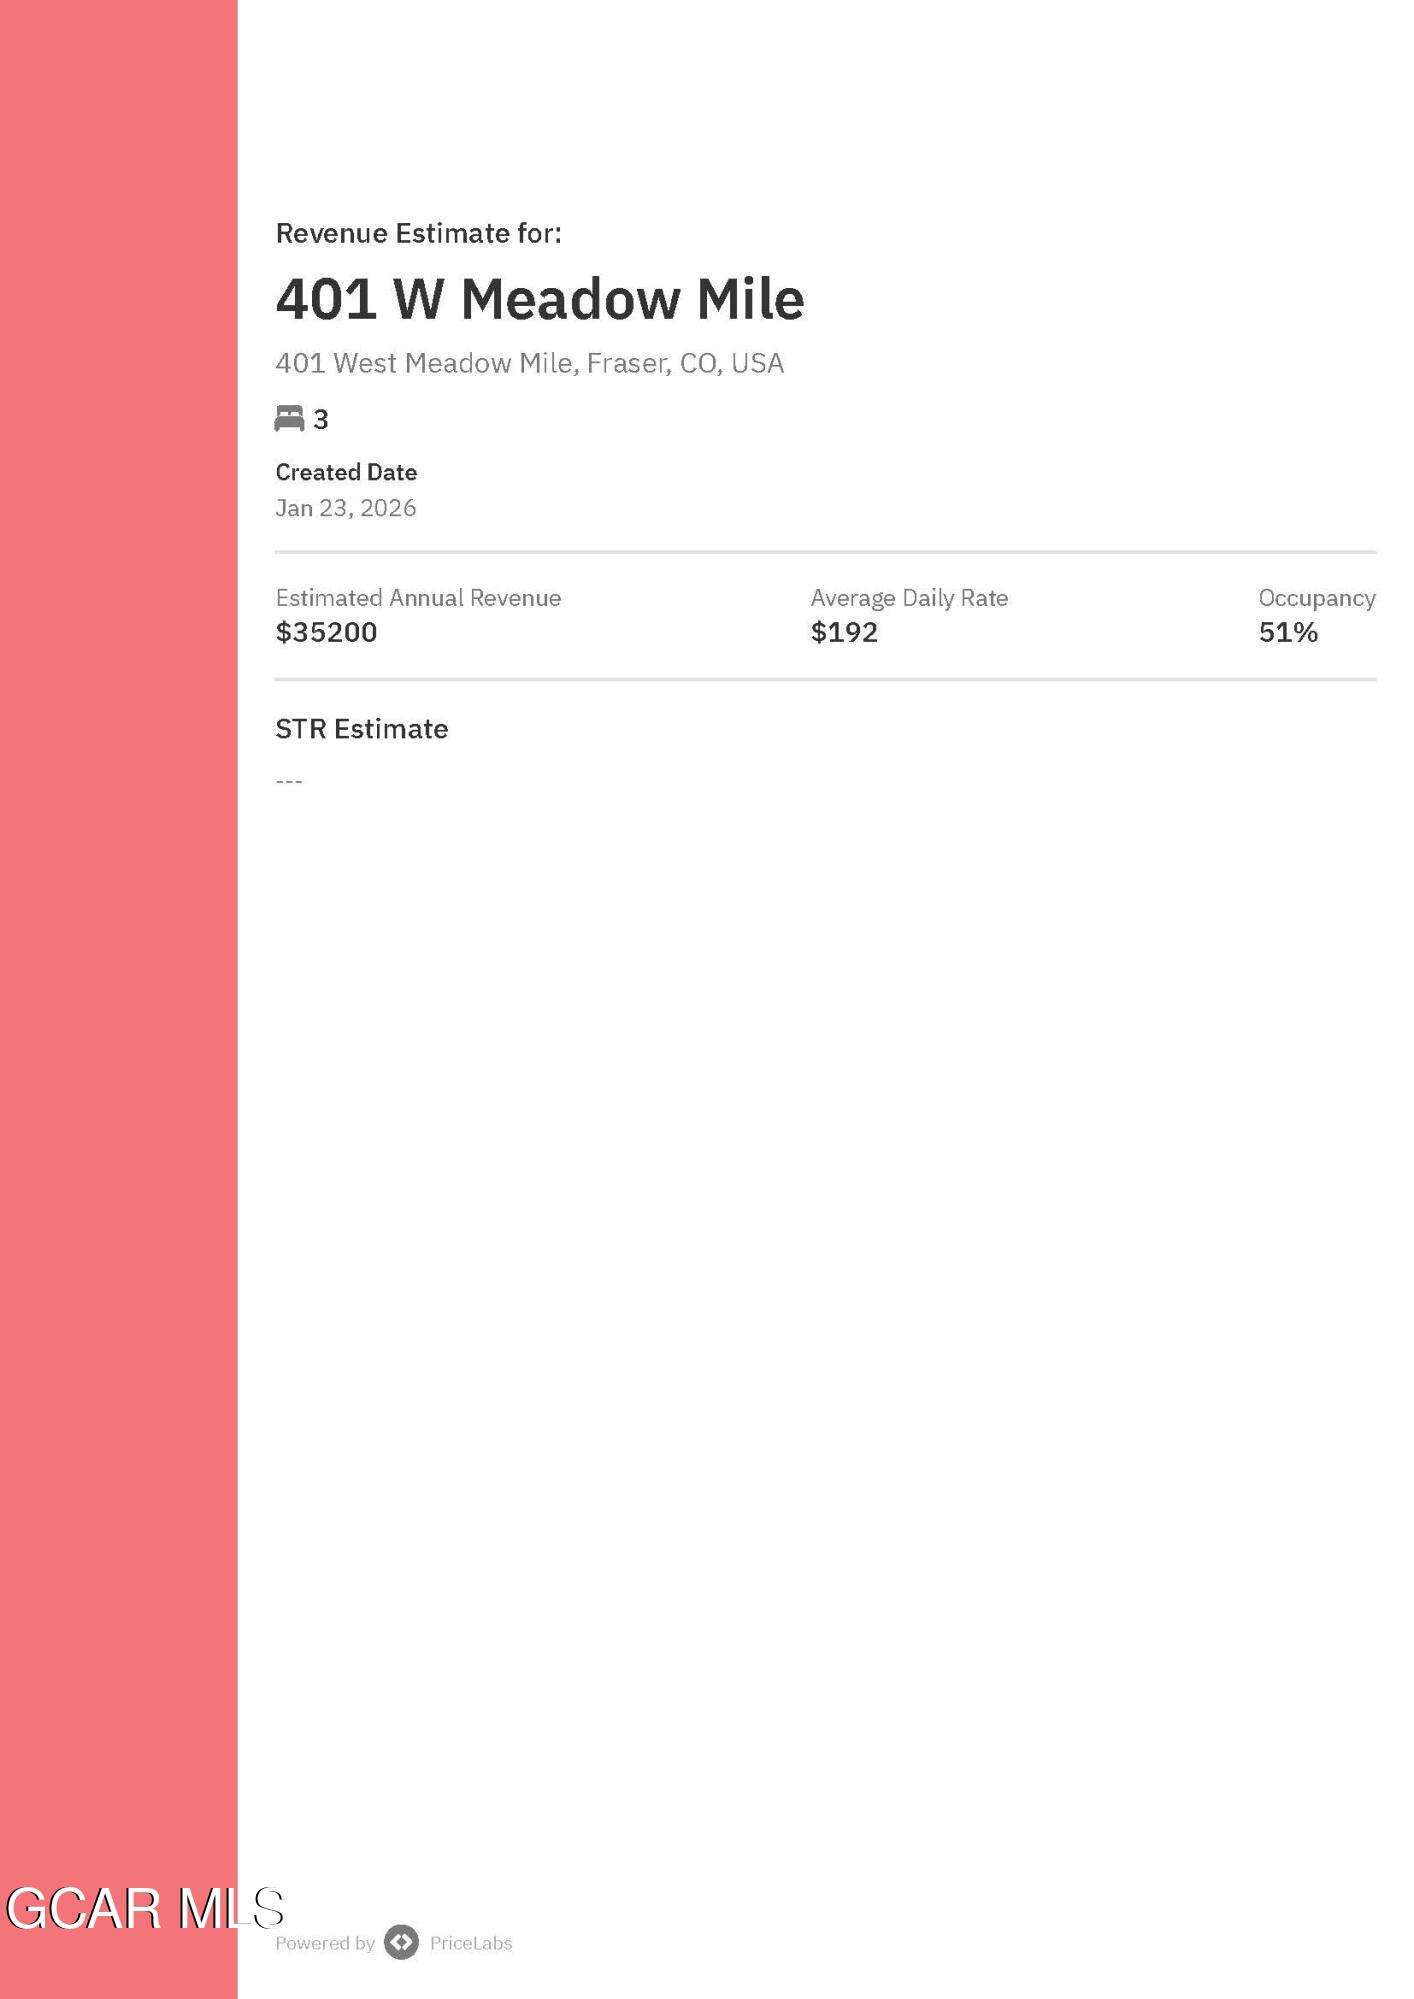Click the "Estimated Annual Revenue" label
This screenshot has width=1414, height=1999.
418,598
